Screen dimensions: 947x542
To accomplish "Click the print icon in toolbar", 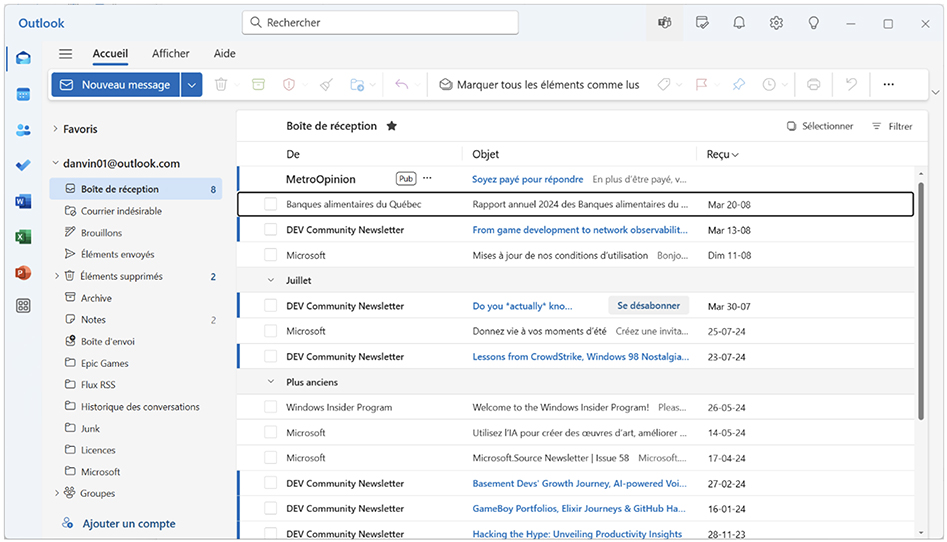I will pyautogui.click(x=813, y=85).
